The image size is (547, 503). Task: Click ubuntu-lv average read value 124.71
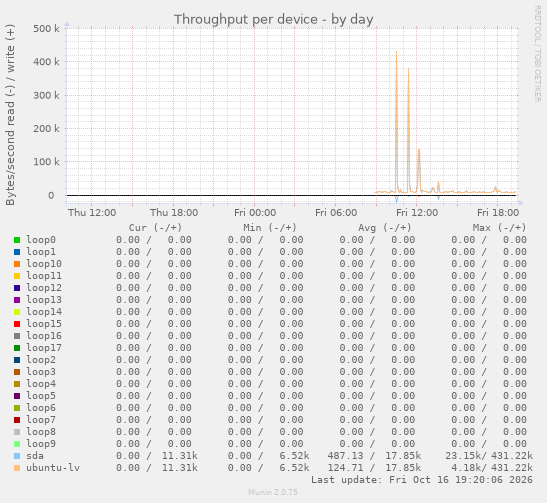coord(345,468)
